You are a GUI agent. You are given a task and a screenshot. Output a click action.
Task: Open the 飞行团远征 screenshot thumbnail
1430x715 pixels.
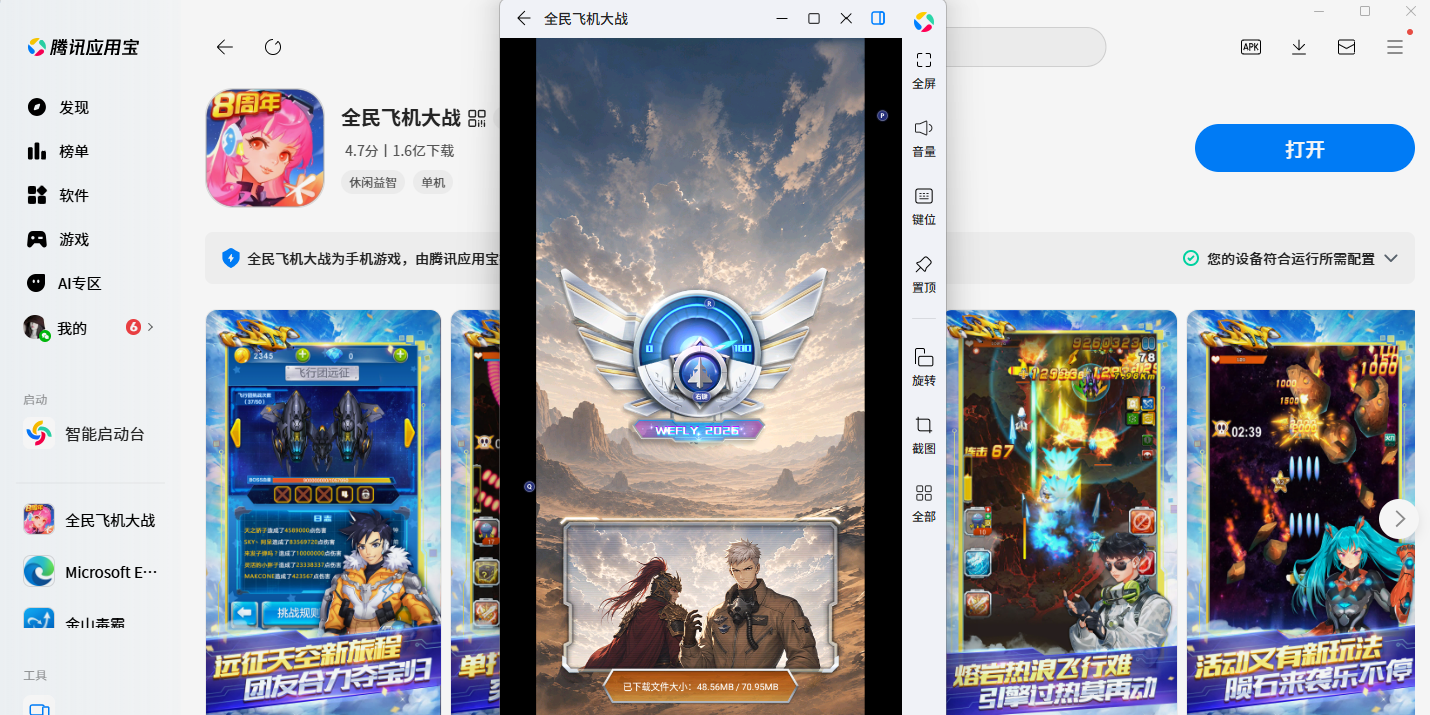pyautogui.click(x=323, y=512)
